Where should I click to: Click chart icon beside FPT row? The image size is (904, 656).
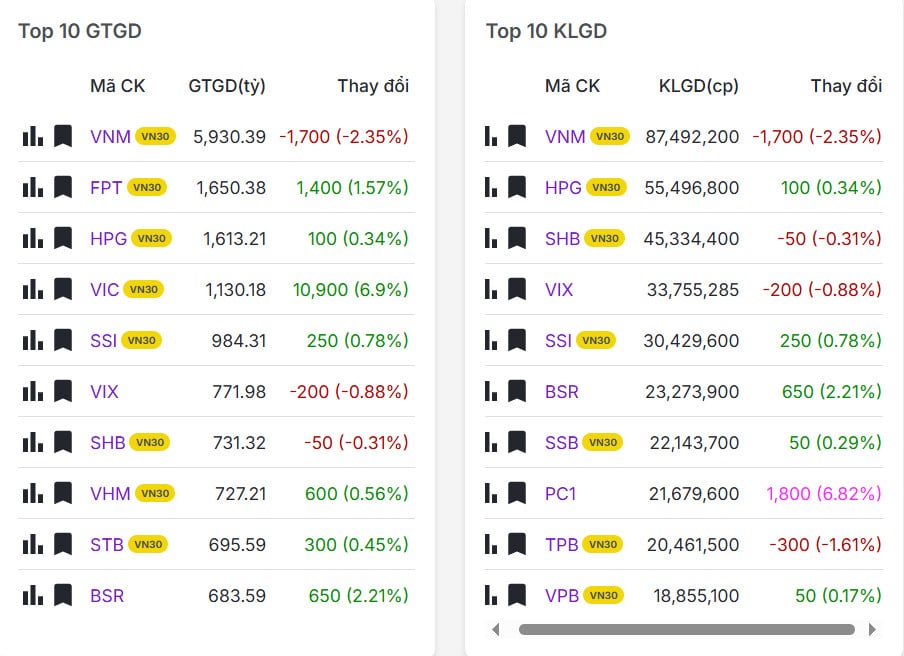[x=32, y=187]
